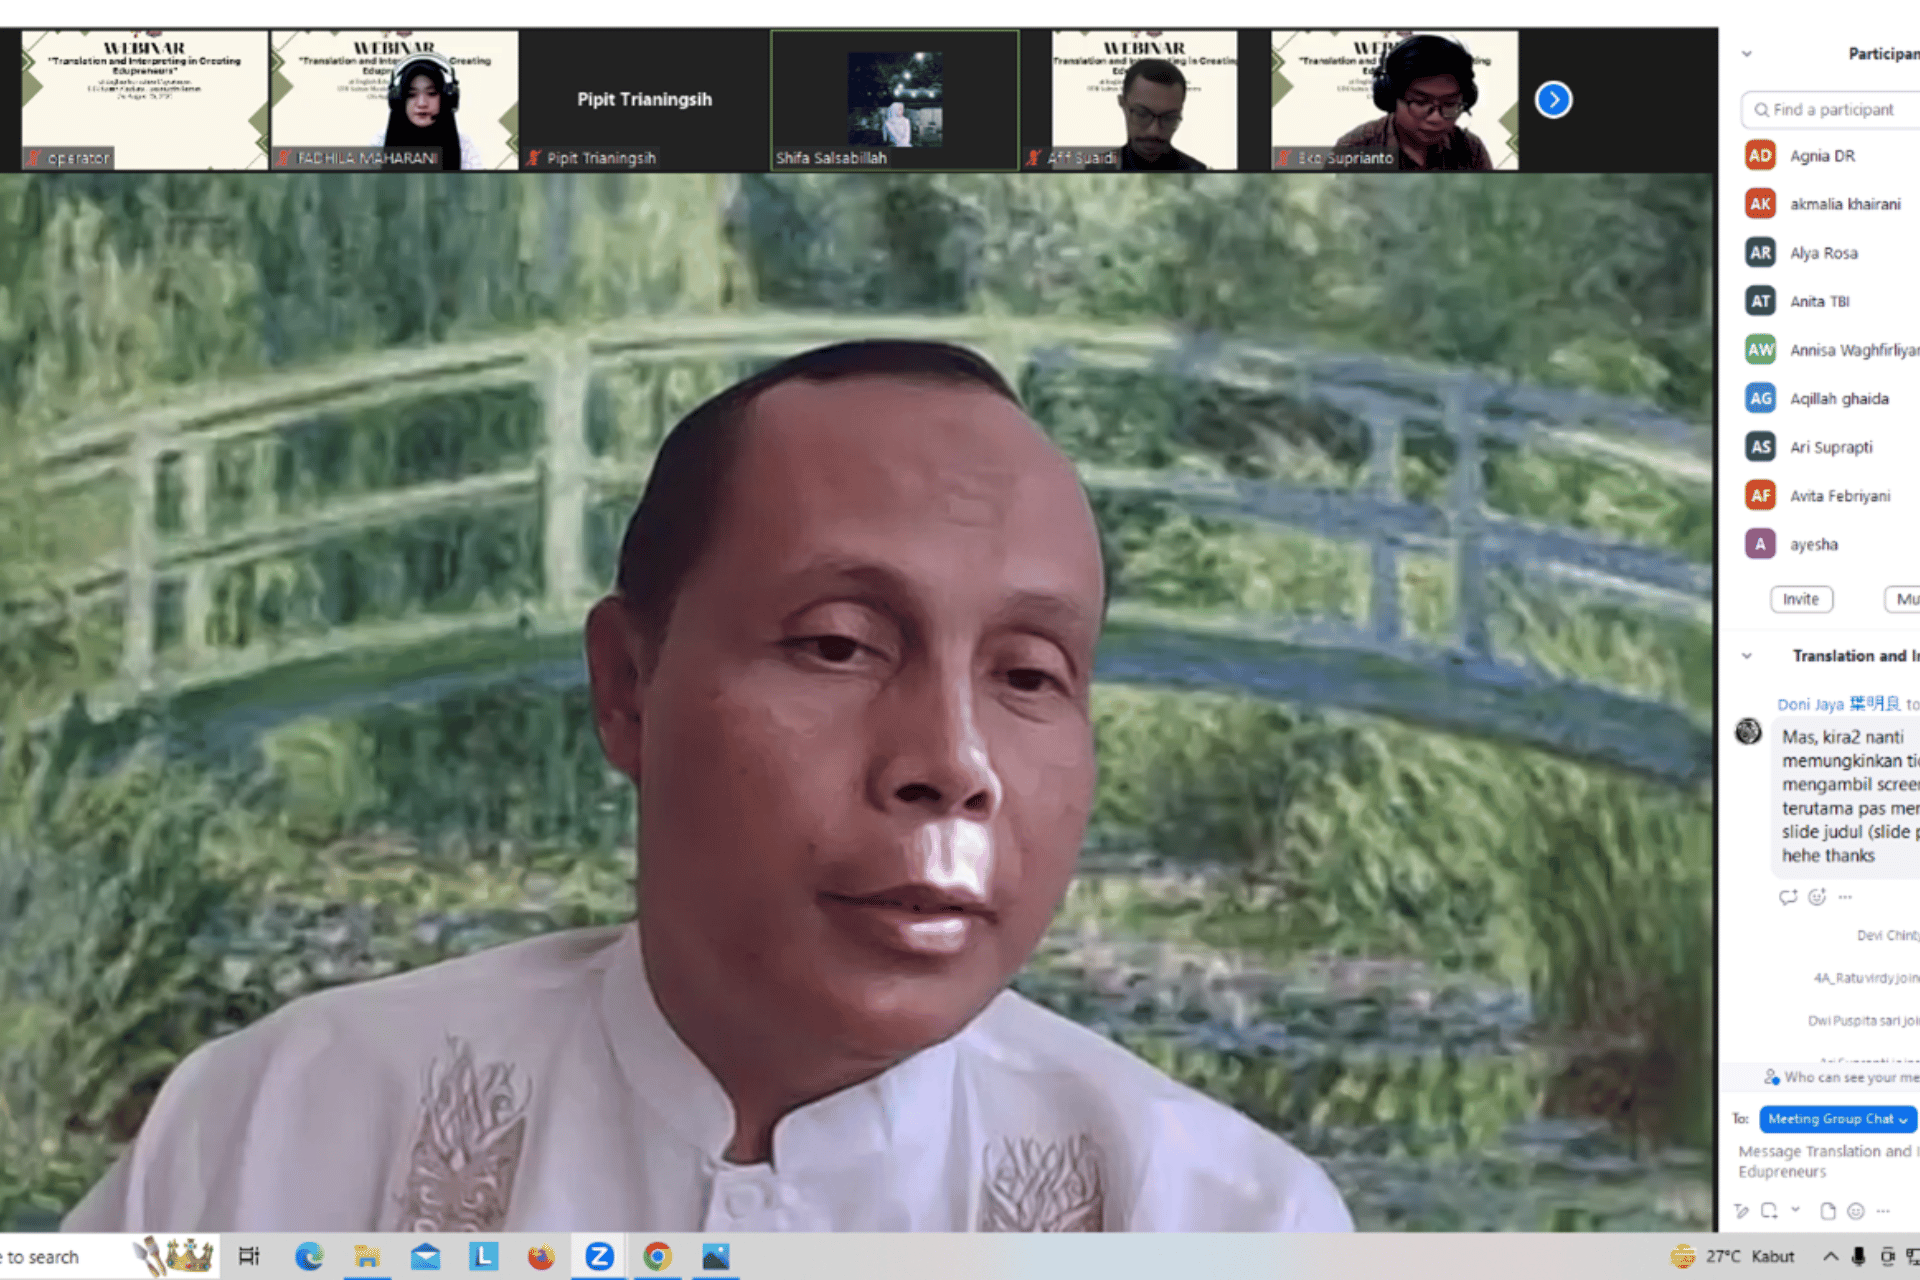Select FADHILA MAHARANI video thumbnail
This screenshot has height=1280, width=1920.
point(395,100)
